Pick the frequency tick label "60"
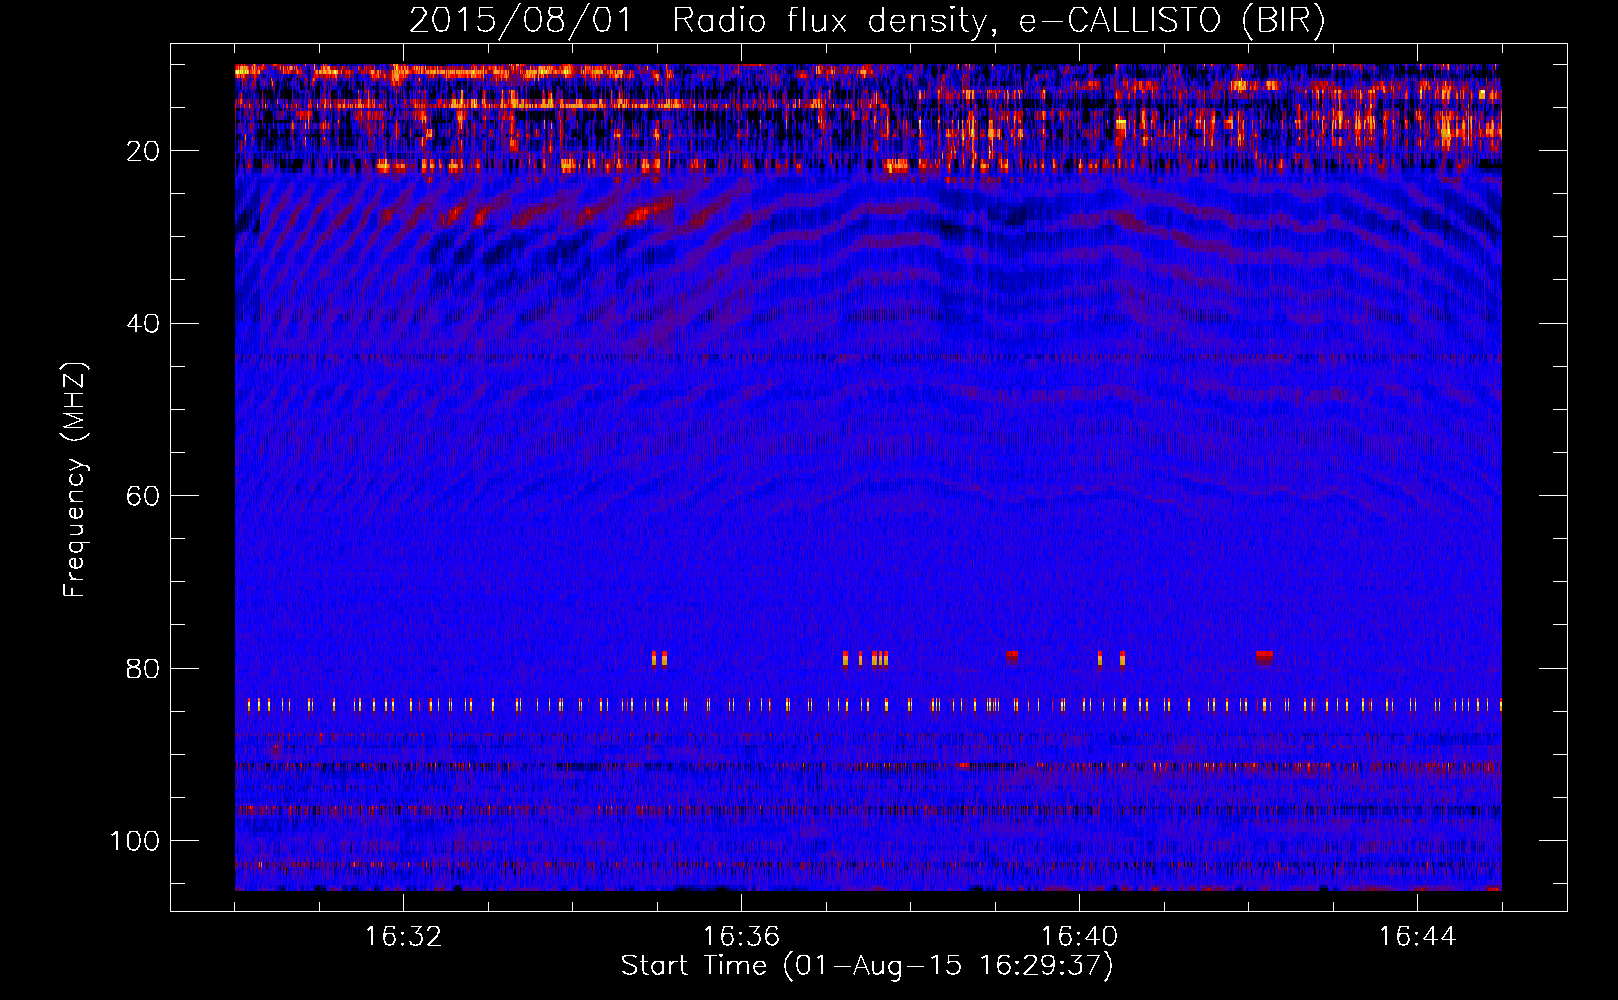Screen dimensions: 1618x1000 (x=143, y=496)
